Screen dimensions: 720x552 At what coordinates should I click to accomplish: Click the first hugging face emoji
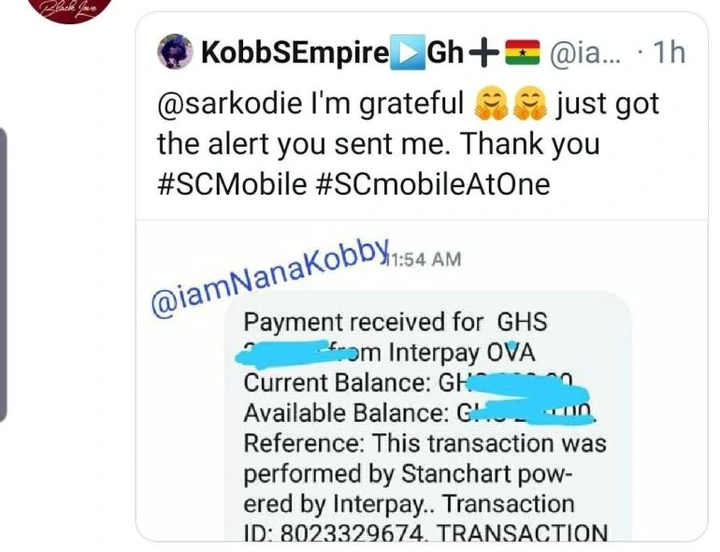pyautogui.click(x=491, y=104)
